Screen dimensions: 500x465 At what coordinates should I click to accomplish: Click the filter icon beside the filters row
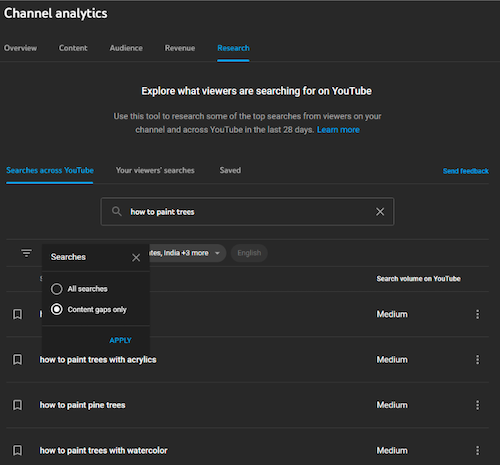pos(26,253)
